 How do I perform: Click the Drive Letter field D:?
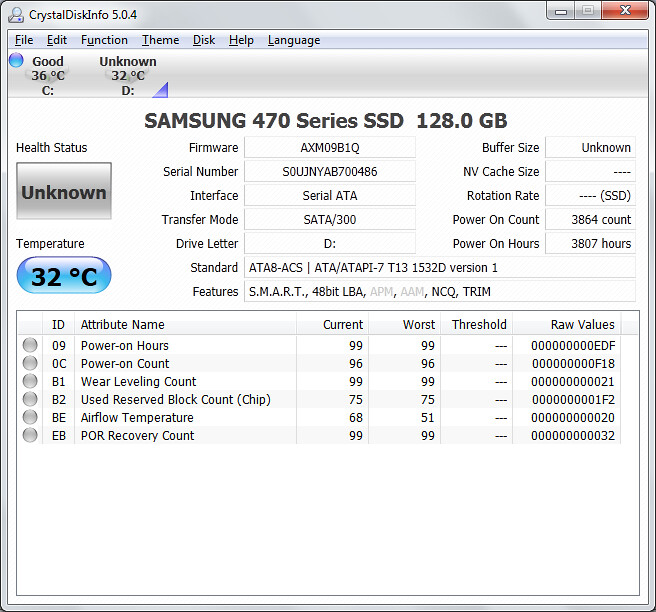[x=330, y=243]
